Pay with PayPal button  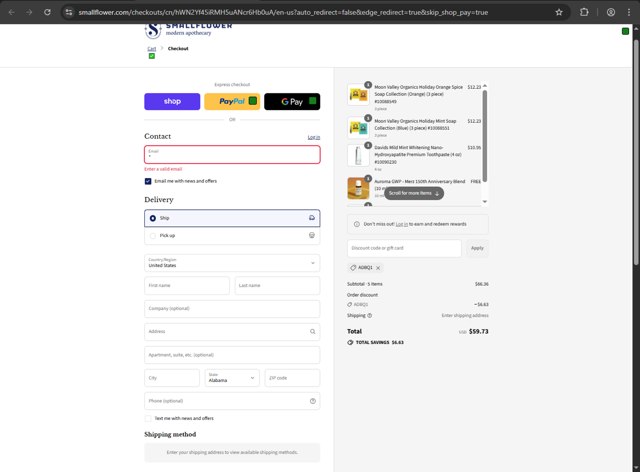[x=232, y=102]
